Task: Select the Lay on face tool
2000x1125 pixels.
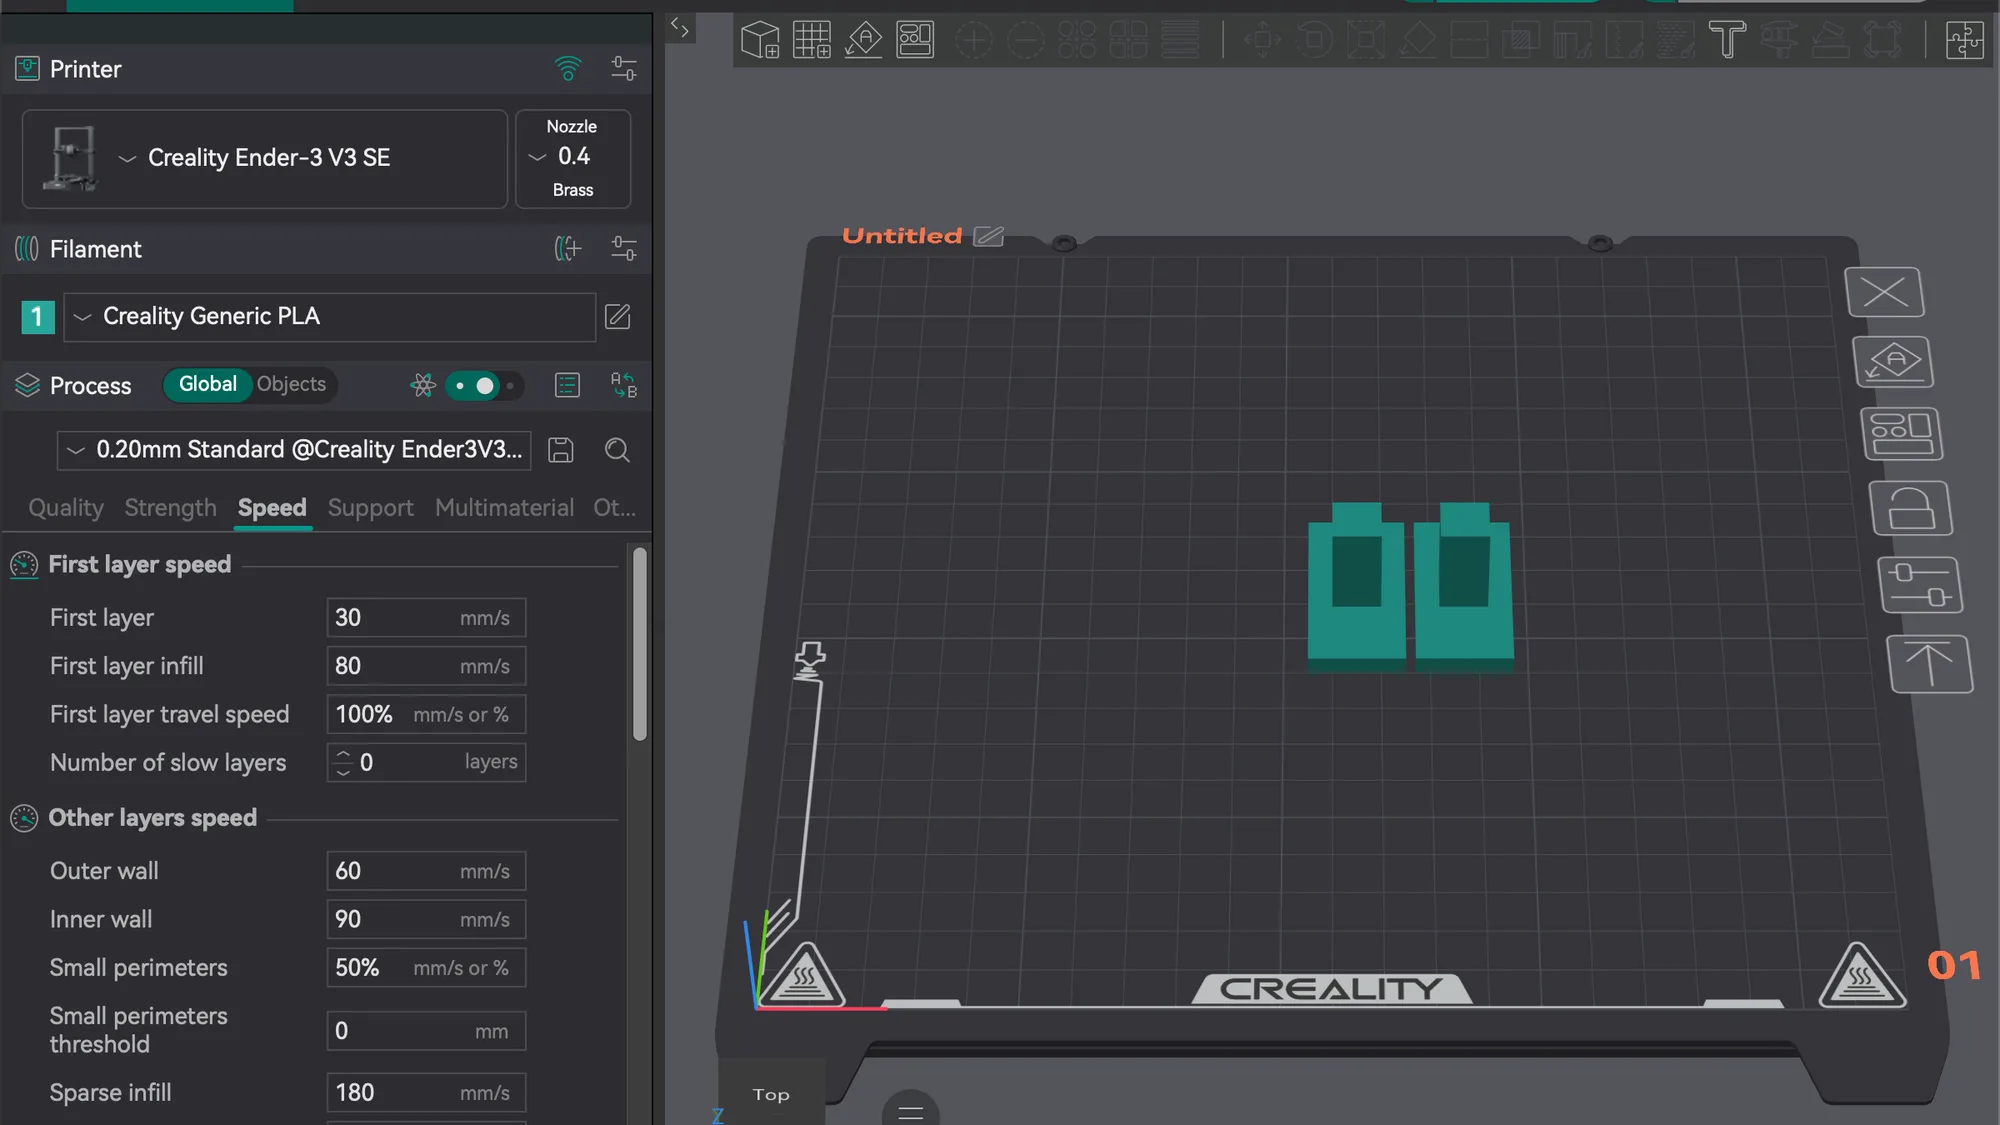Action: 1418,40
